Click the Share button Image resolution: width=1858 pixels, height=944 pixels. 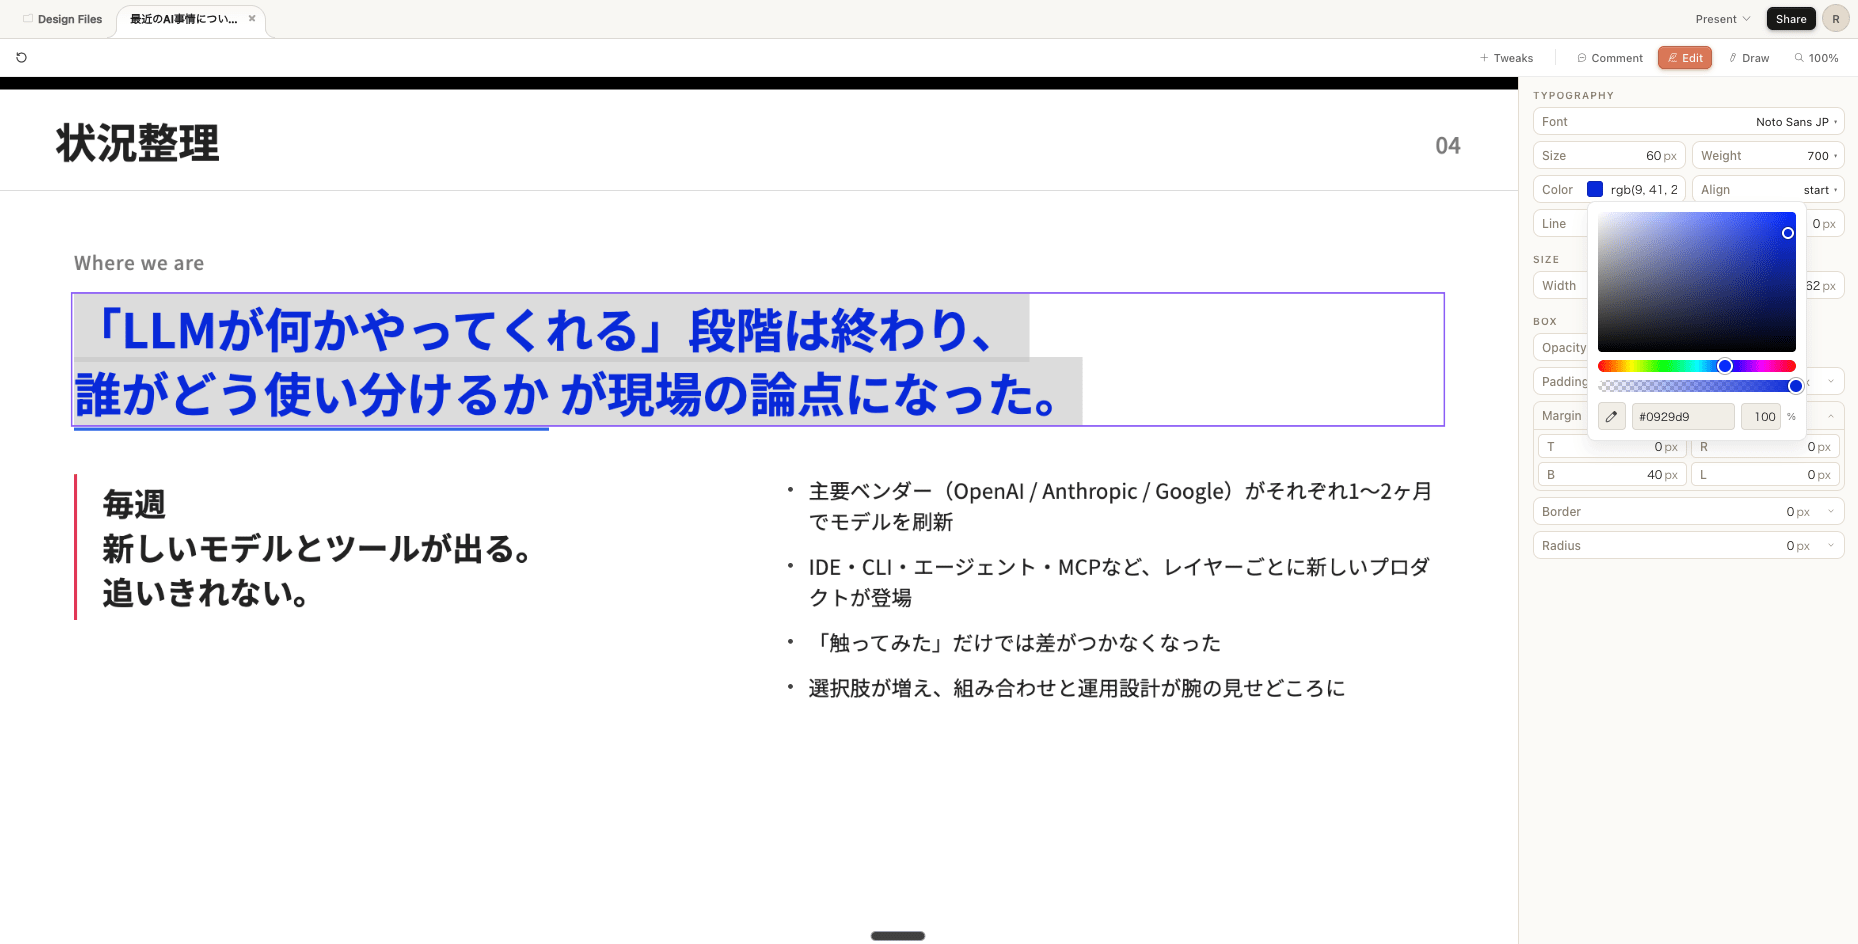[x=1791, y=18]
